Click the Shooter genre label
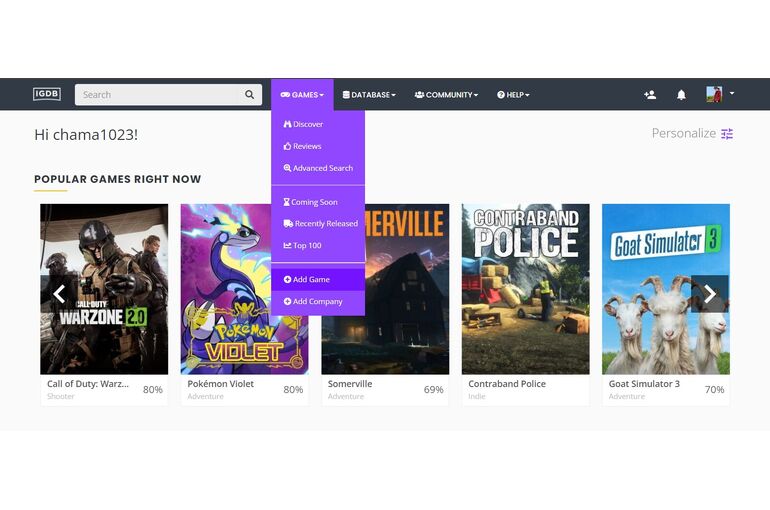Screen dimensions: 770x510 point(61,396)
